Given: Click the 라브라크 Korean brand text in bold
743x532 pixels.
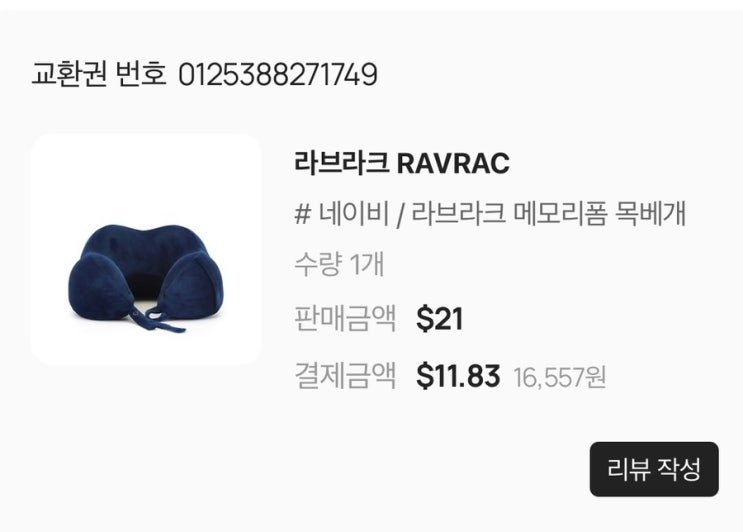Looking at the screenshot, I should tap(342, 163).
